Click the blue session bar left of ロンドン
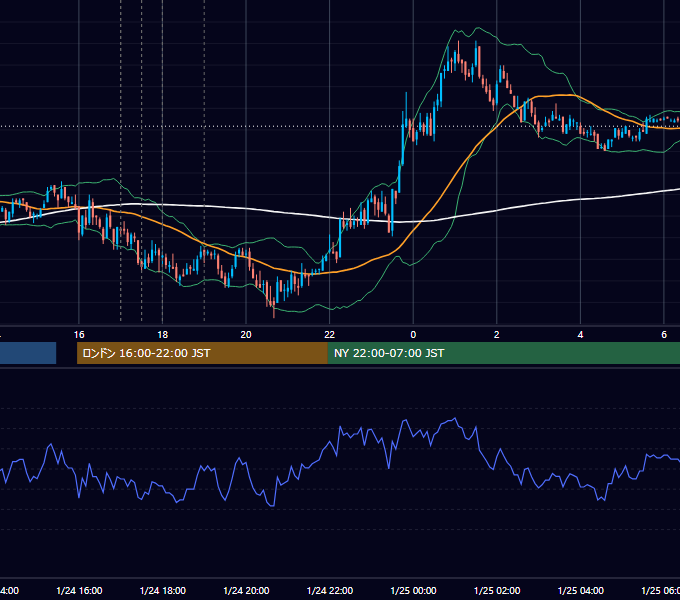Image resolution: width=680 pixels, height=600 pixels. pos(28,353)
